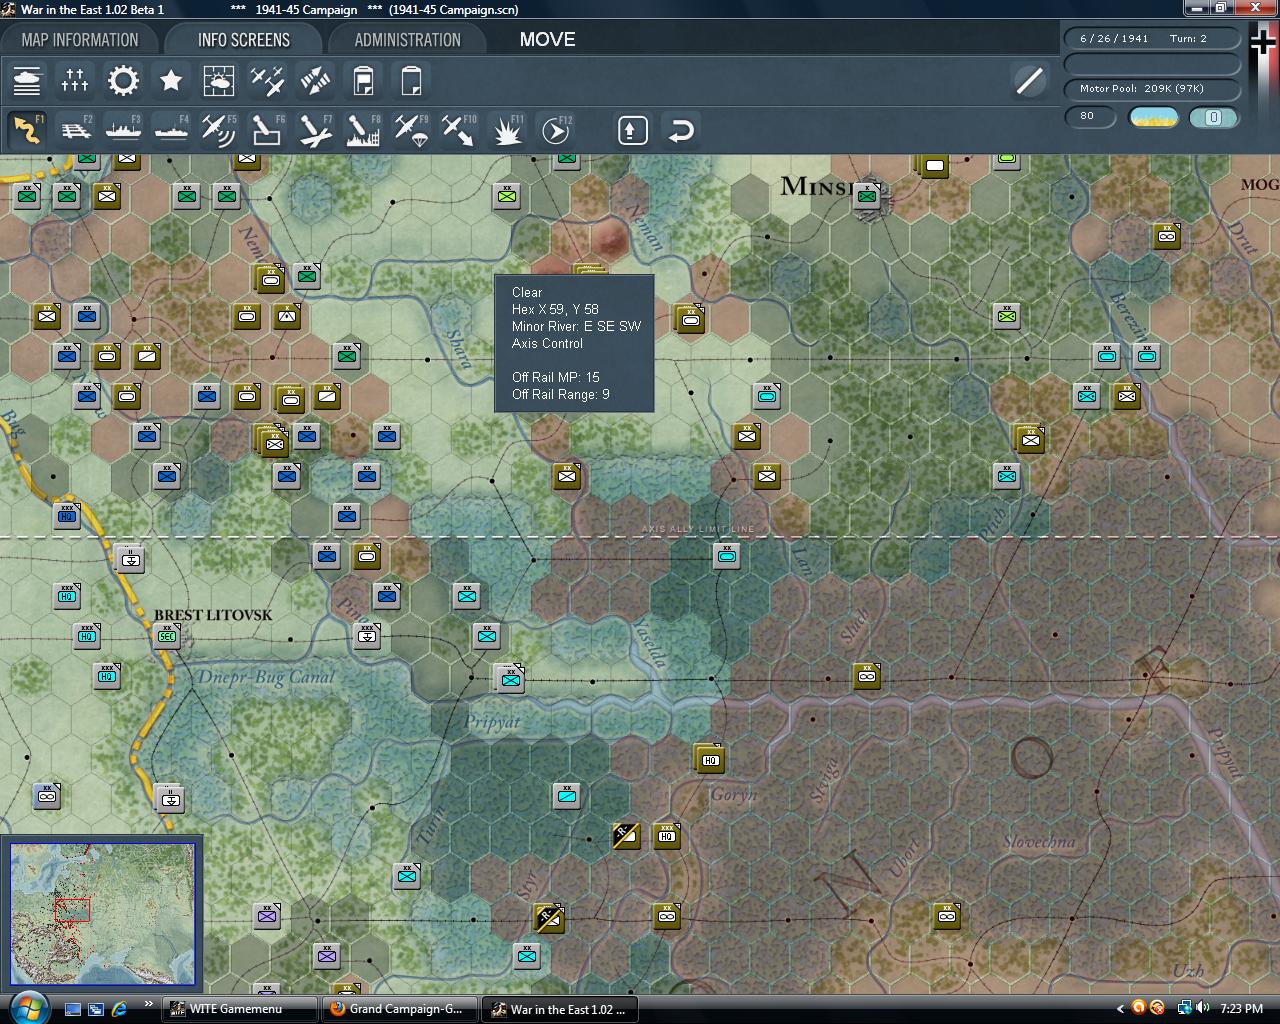The width and height of the screenshot is (1280, 1024).
Task: Click the sky-and-ground weather pill indicator
Action: pyautogui.click(x=1153, y=117)
